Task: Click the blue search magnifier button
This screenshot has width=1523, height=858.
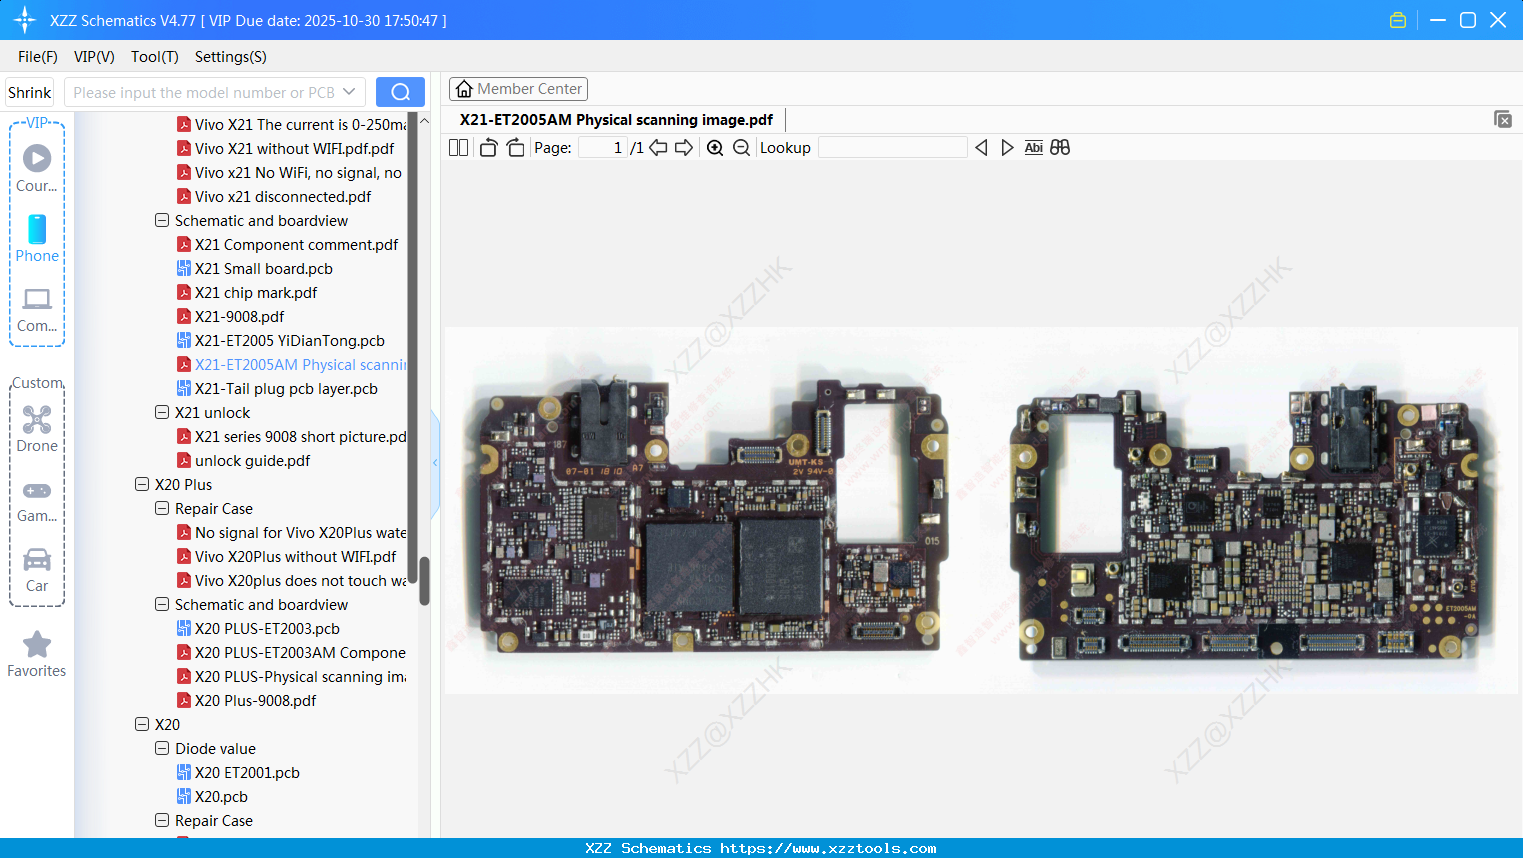Action: click(x=400, y=91)
